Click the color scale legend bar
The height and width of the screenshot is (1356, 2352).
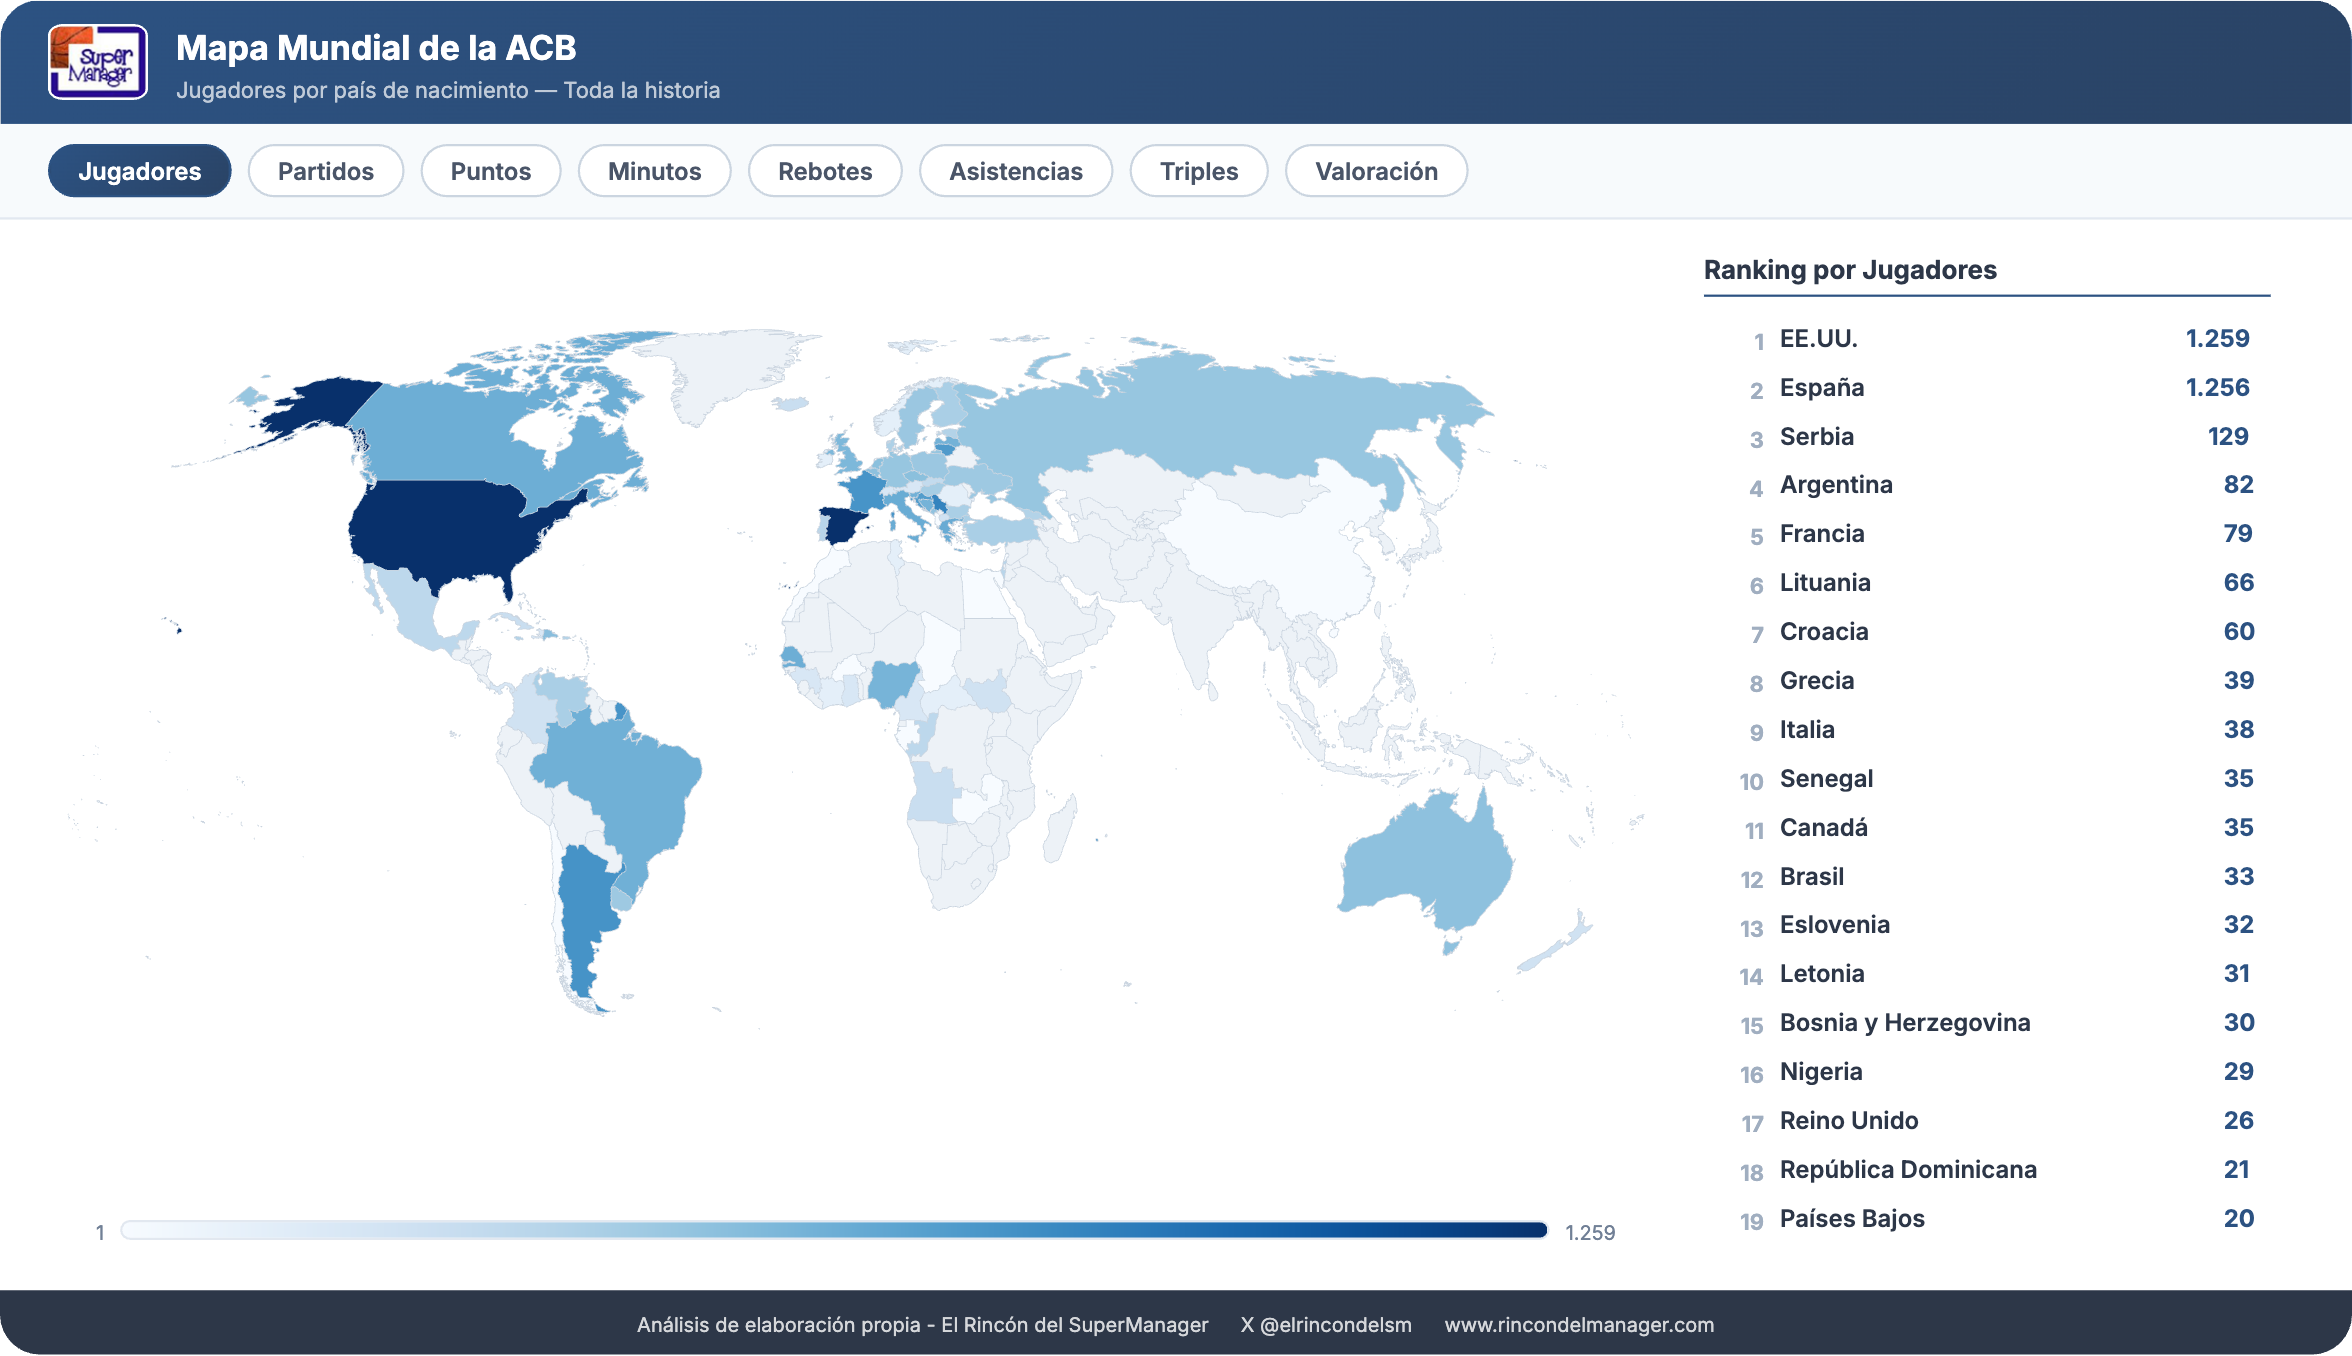click(x=833, y=1230)
